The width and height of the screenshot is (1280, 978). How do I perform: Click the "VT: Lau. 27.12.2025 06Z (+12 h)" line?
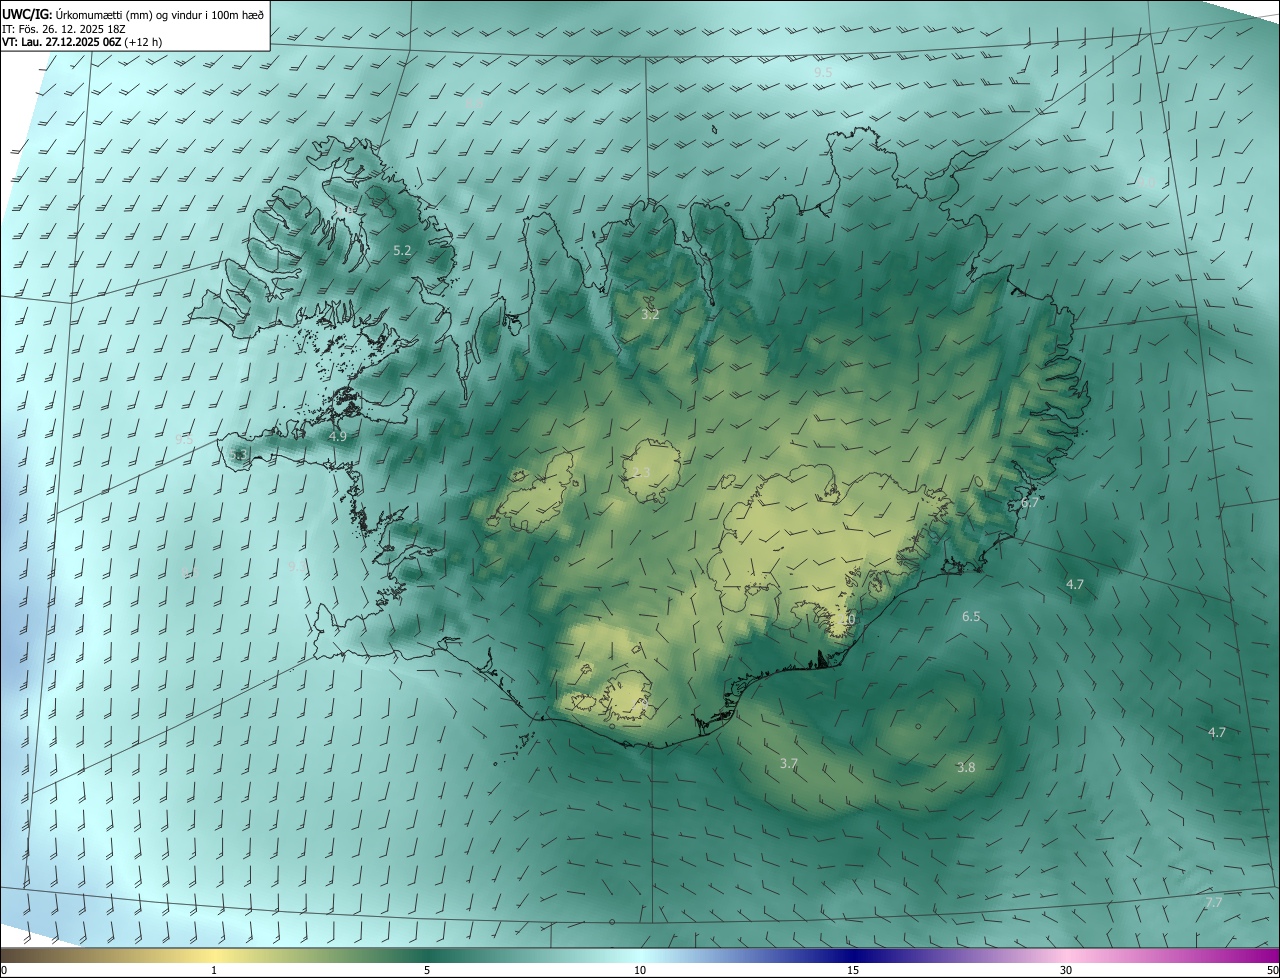[x=83, y=42]
